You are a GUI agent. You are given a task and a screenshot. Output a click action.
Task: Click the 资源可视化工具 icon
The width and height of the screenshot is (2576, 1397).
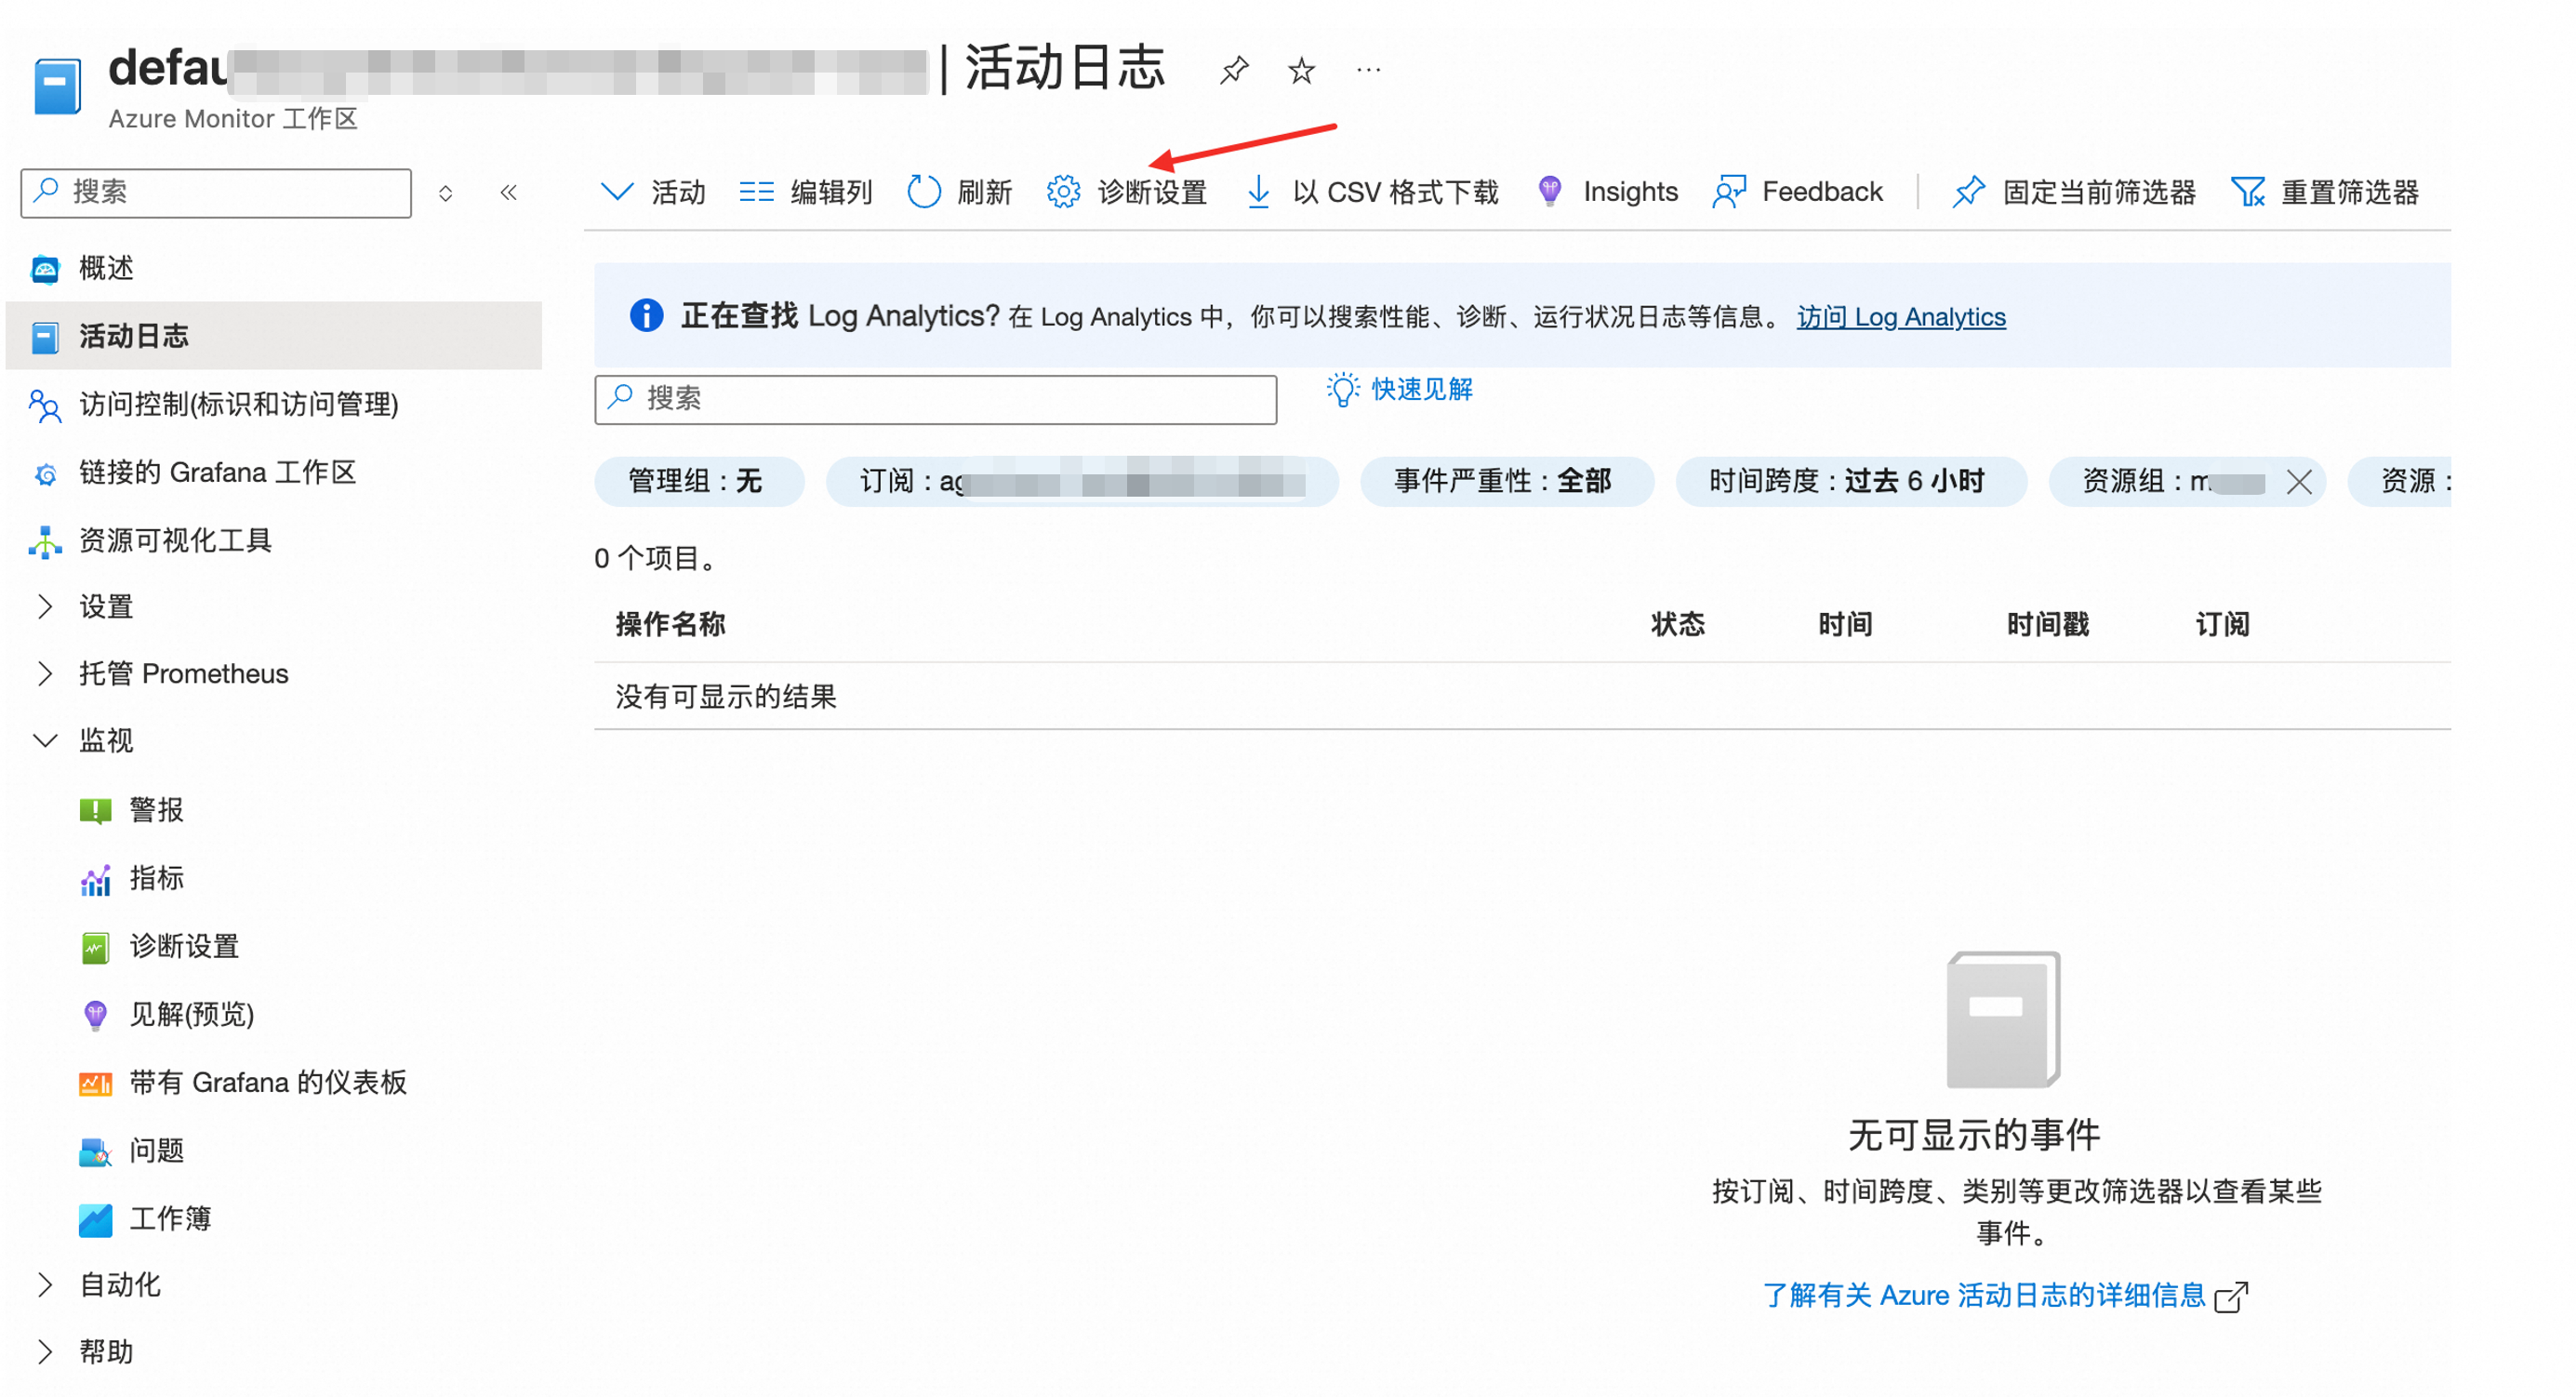(45, 541)
